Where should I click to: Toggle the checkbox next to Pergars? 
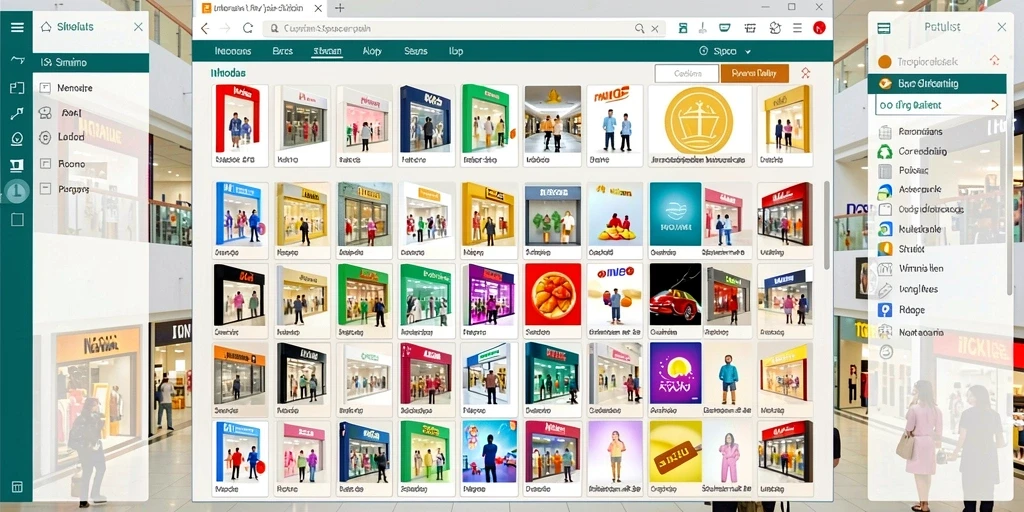click(45, 189)
